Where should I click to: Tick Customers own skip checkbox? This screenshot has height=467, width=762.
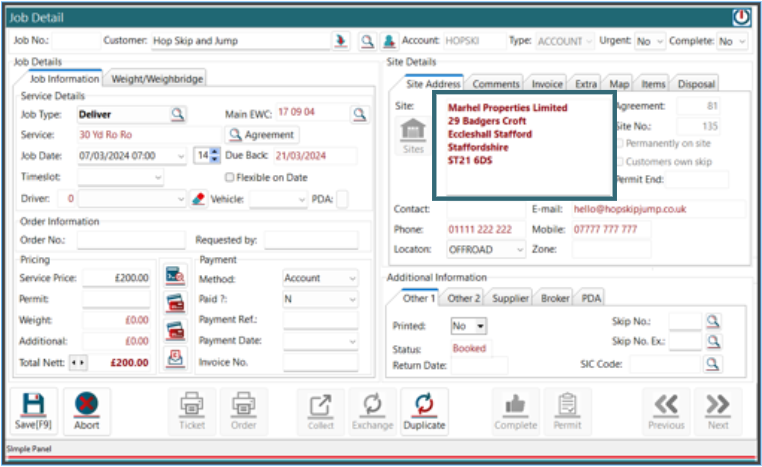coord(620,161)
